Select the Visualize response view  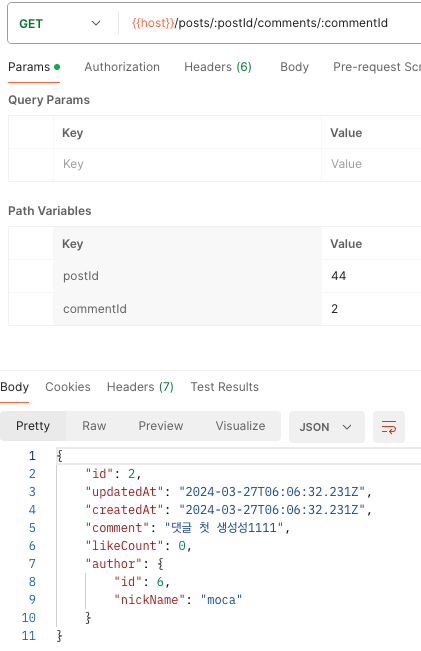240,426
